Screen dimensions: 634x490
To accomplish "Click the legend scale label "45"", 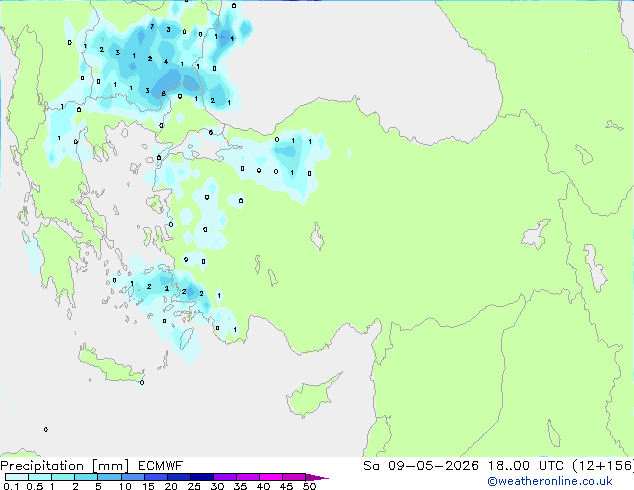I will click(x=286, y=486).
